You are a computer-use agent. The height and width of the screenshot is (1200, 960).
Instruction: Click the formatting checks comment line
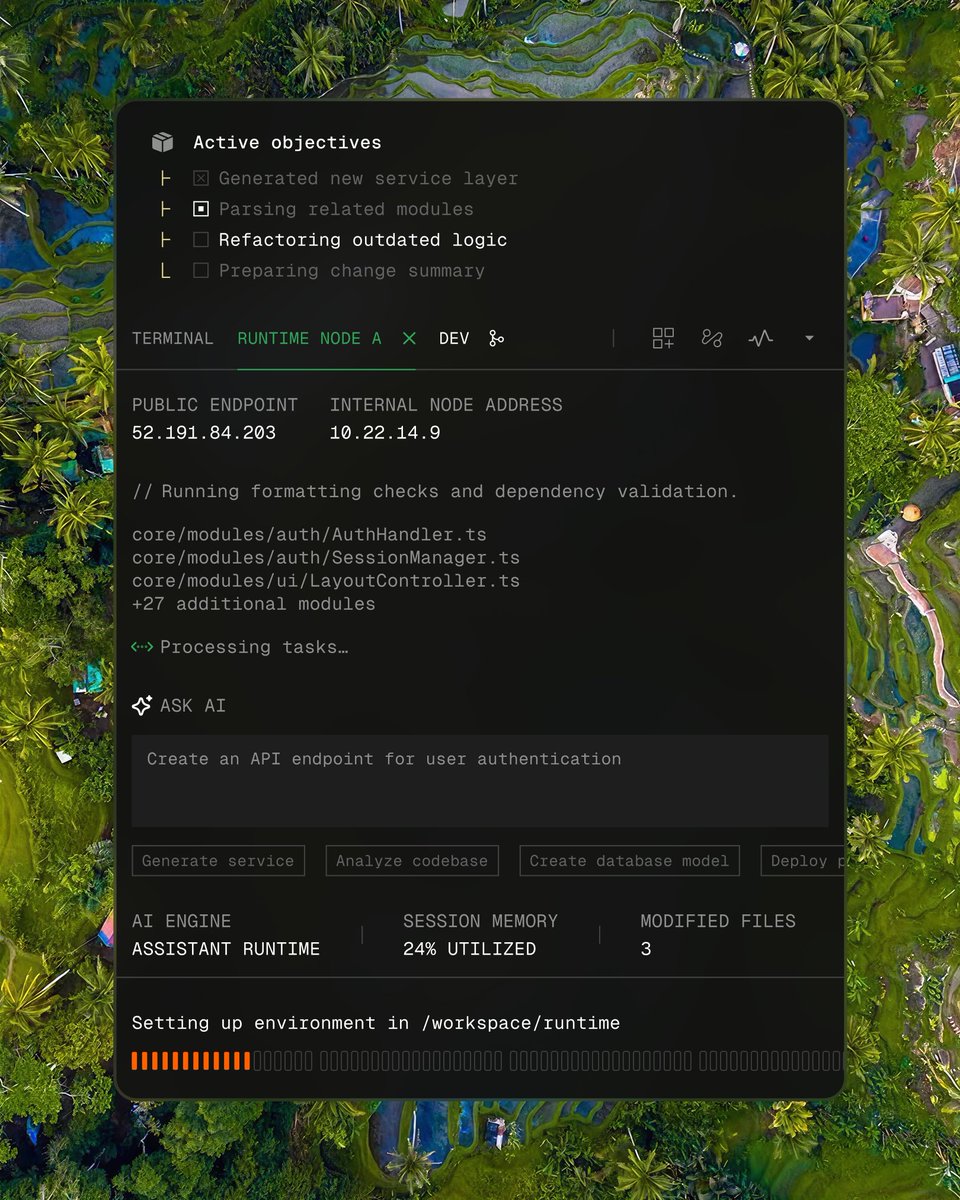coord(435,492)
